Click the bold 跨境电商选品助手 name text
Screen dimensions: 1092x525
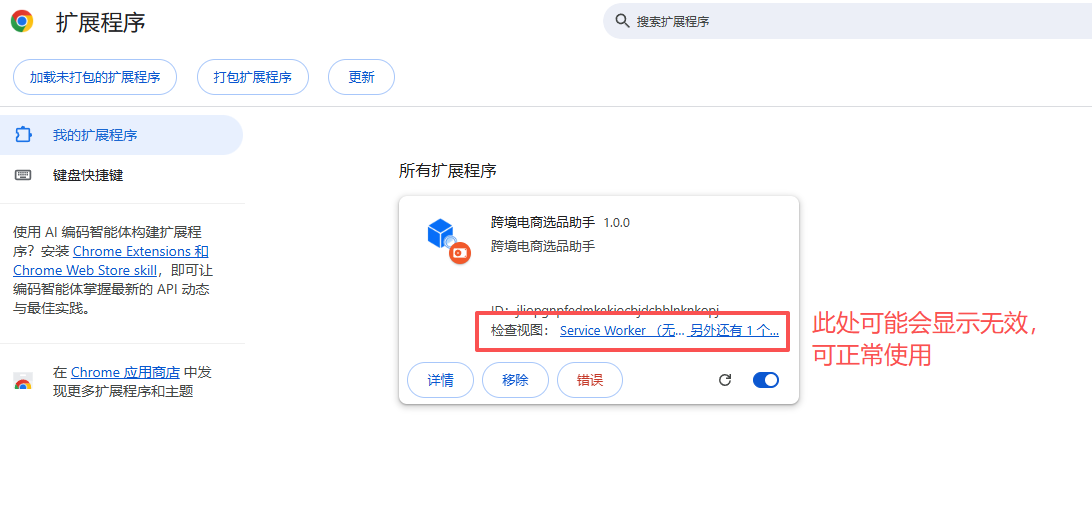(x=543, y=223)
